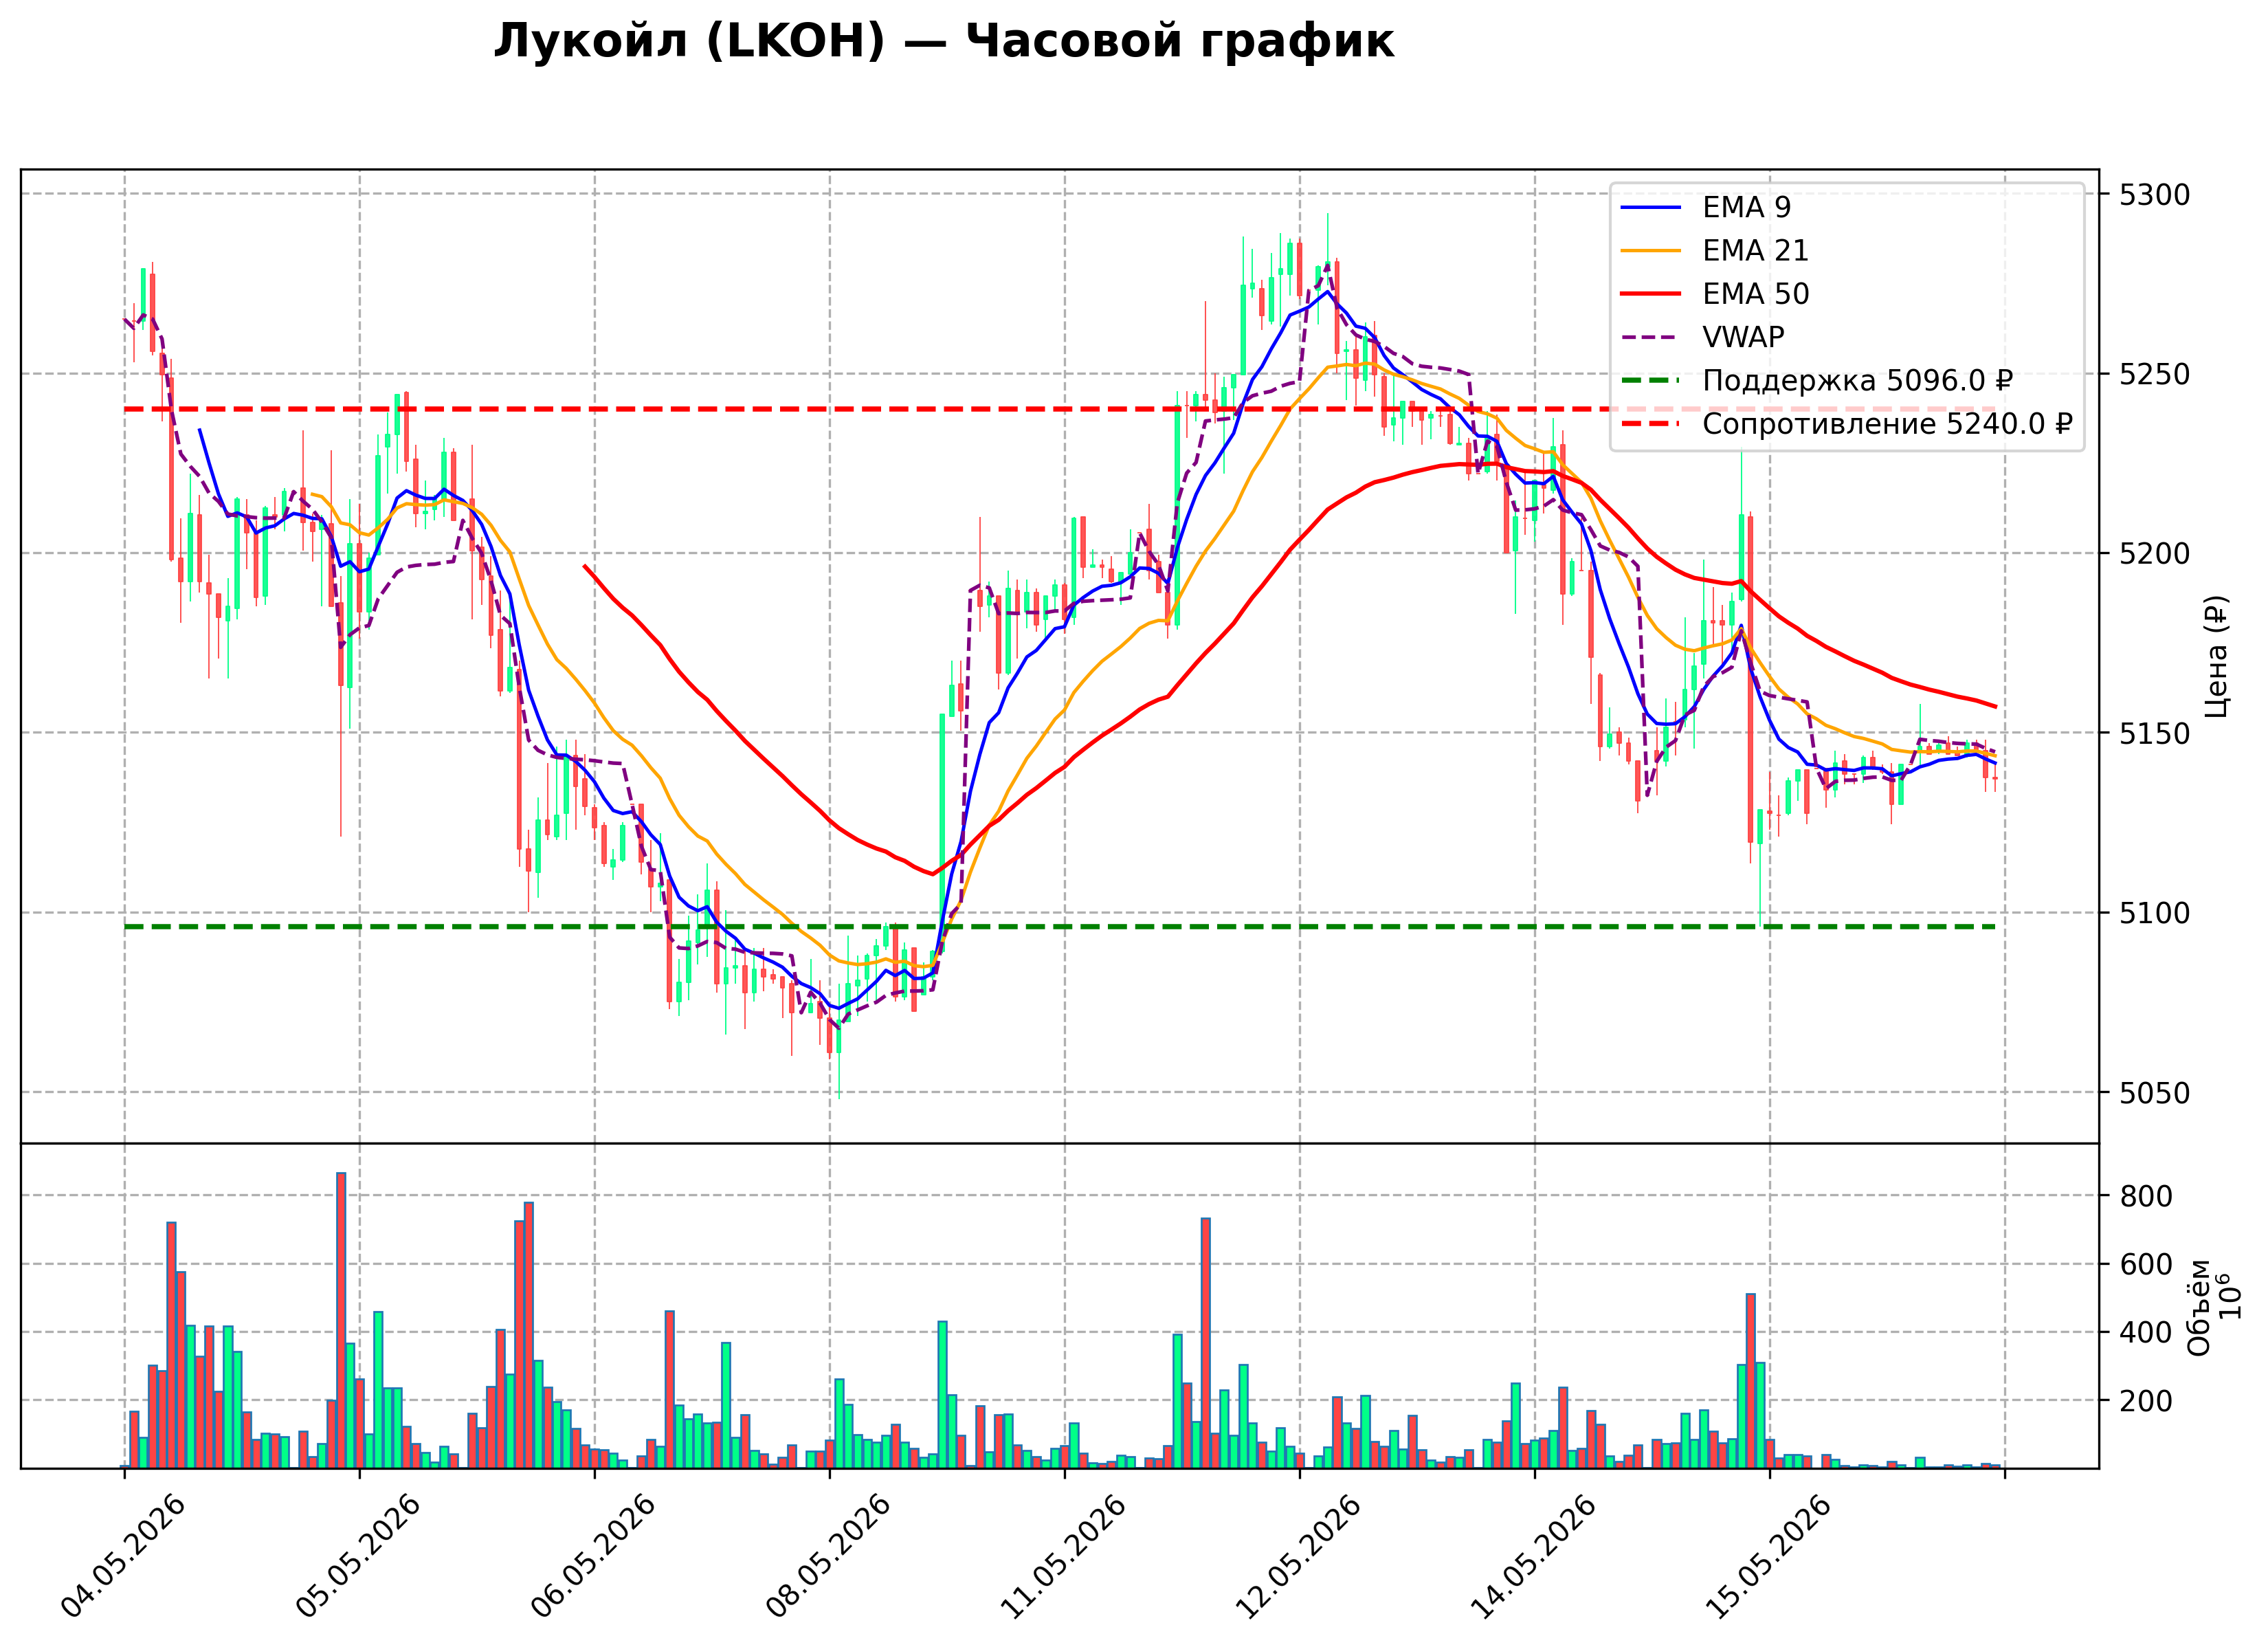2268x1645 pixels.
Task: Click the price axis tick "5300"
Action: (2154, 194)
